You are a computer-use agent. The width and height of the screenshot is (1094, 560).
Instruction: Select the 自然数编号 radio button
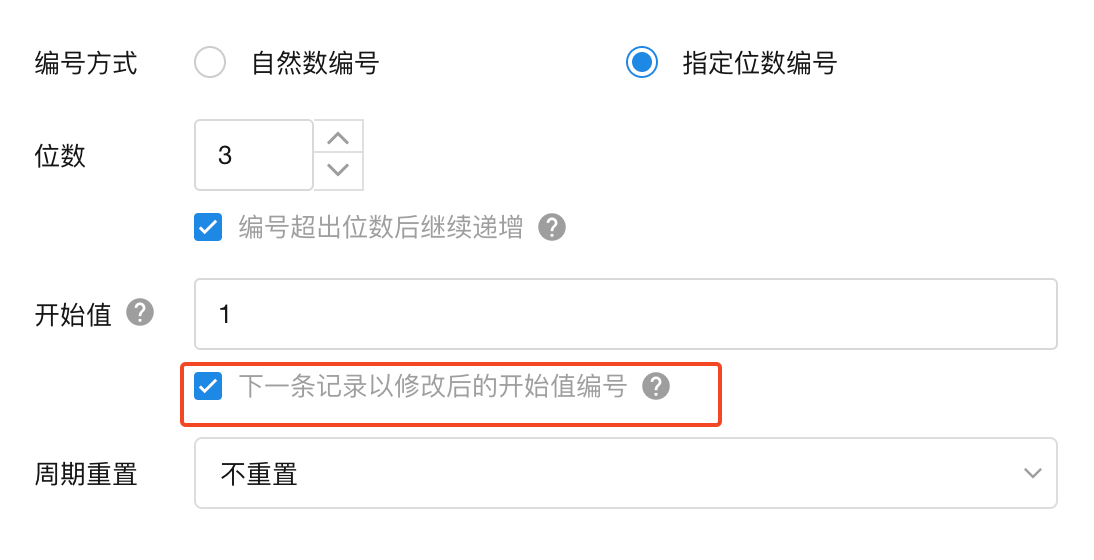click(x=210, y=64)
